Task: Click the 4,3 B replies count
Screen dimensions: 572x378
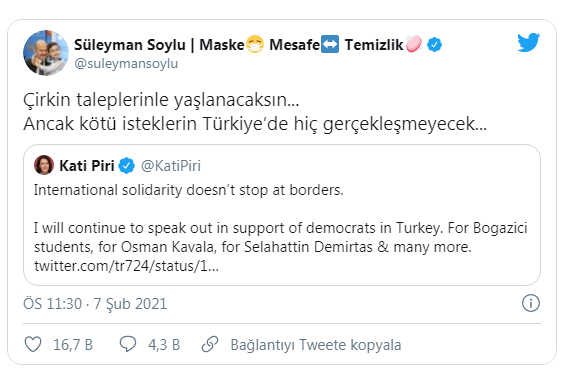Action: [x=164, y=345]
